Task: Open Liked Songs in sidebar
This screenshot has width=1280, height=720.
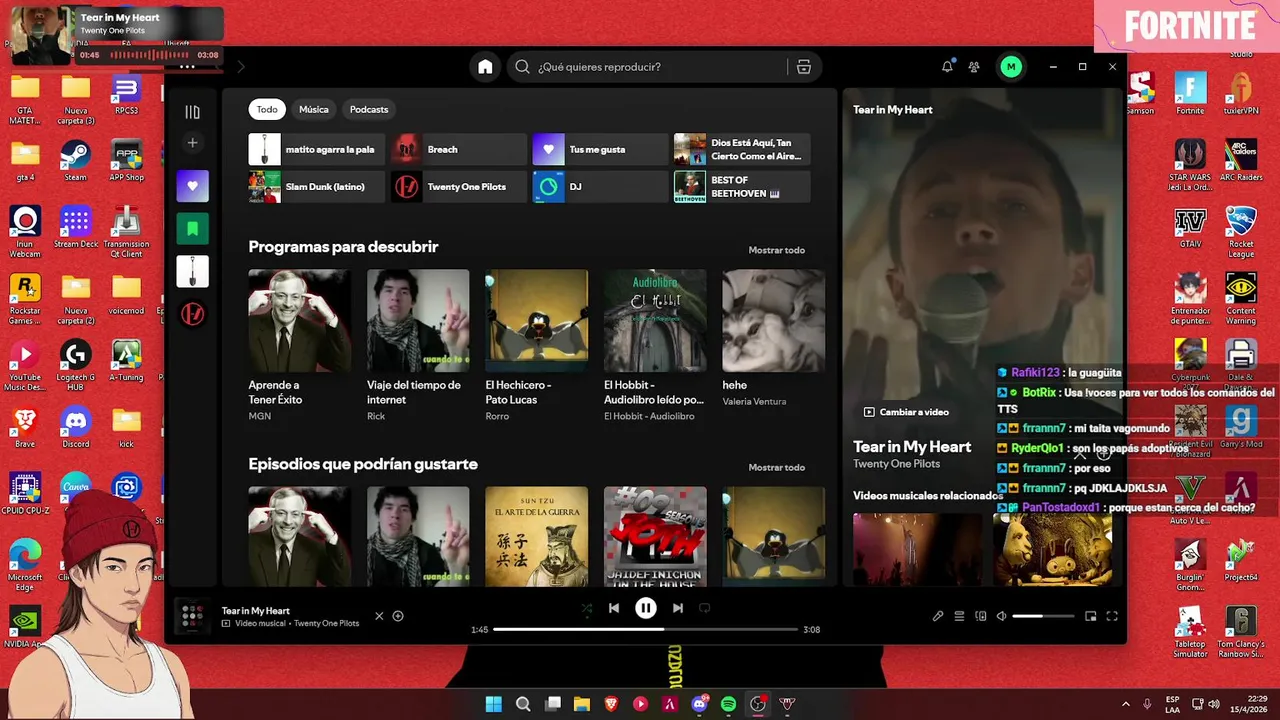Action: (193, 186)
